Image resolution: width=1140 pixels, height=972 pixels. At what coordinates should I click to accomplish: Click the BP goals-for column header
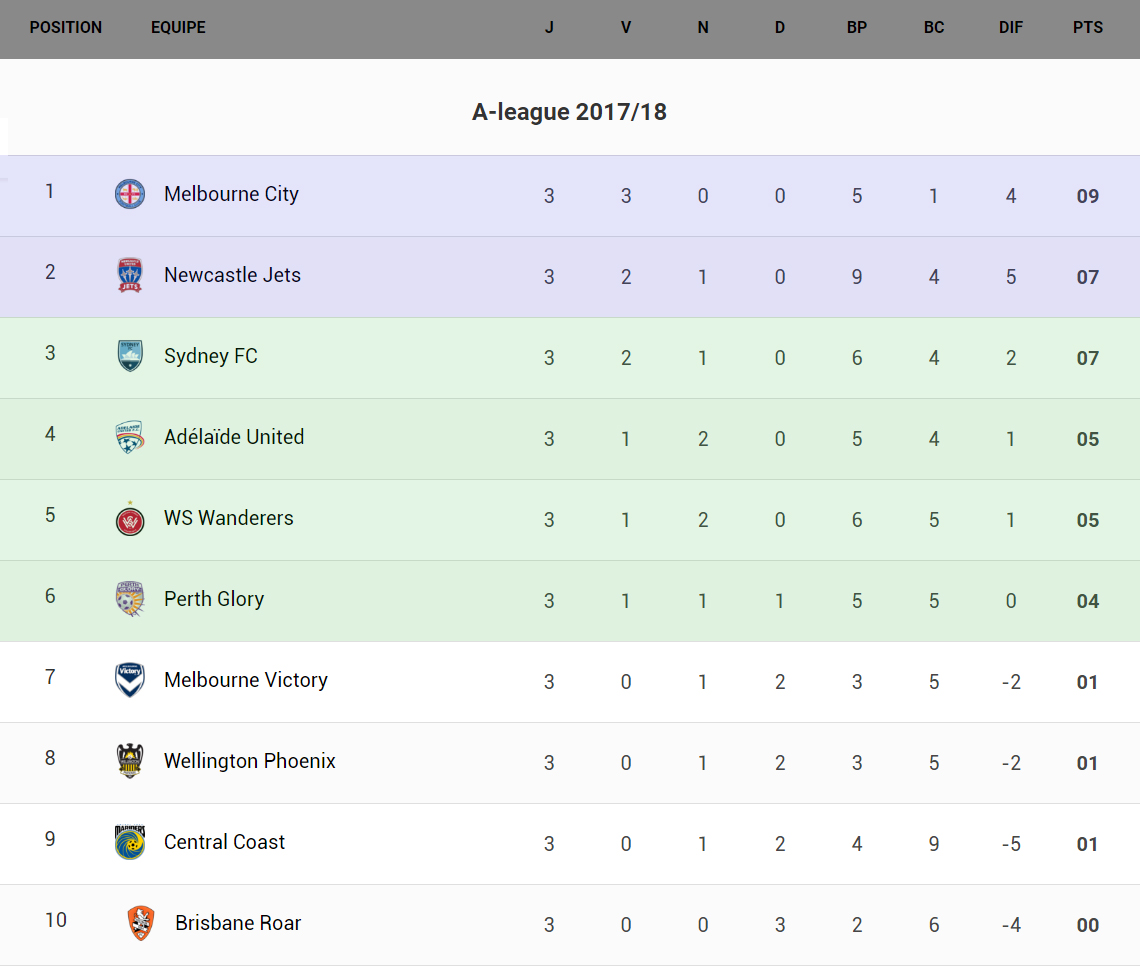857,28
